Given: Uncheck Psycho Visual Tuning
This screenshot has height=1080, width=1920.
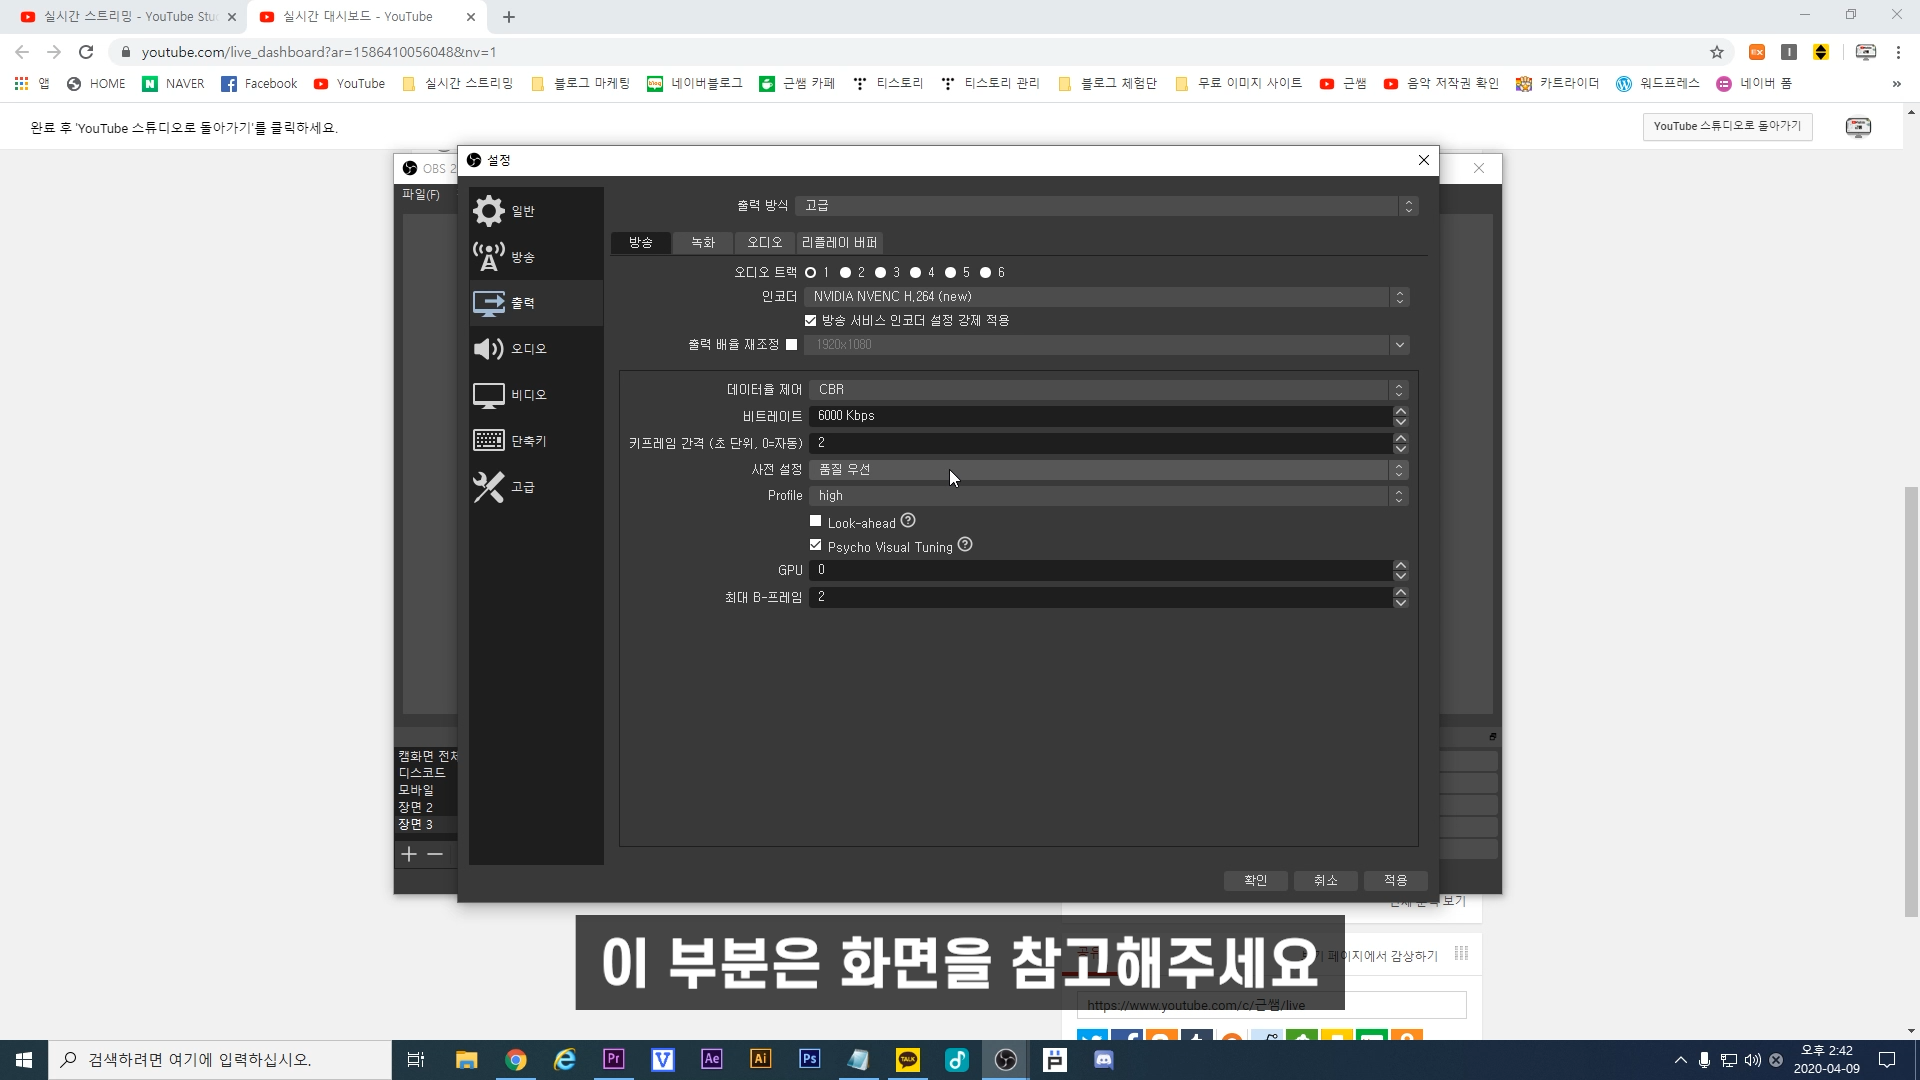Looking at the screenshot, I should coord(816,546).
